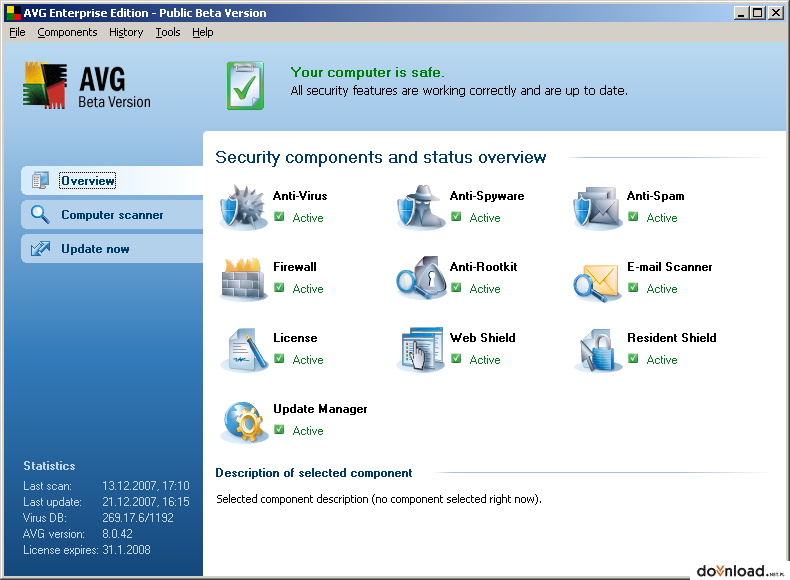Click the Statistics heading
The width and height of the screenshot is (790, 580).
tap(49, 466)
